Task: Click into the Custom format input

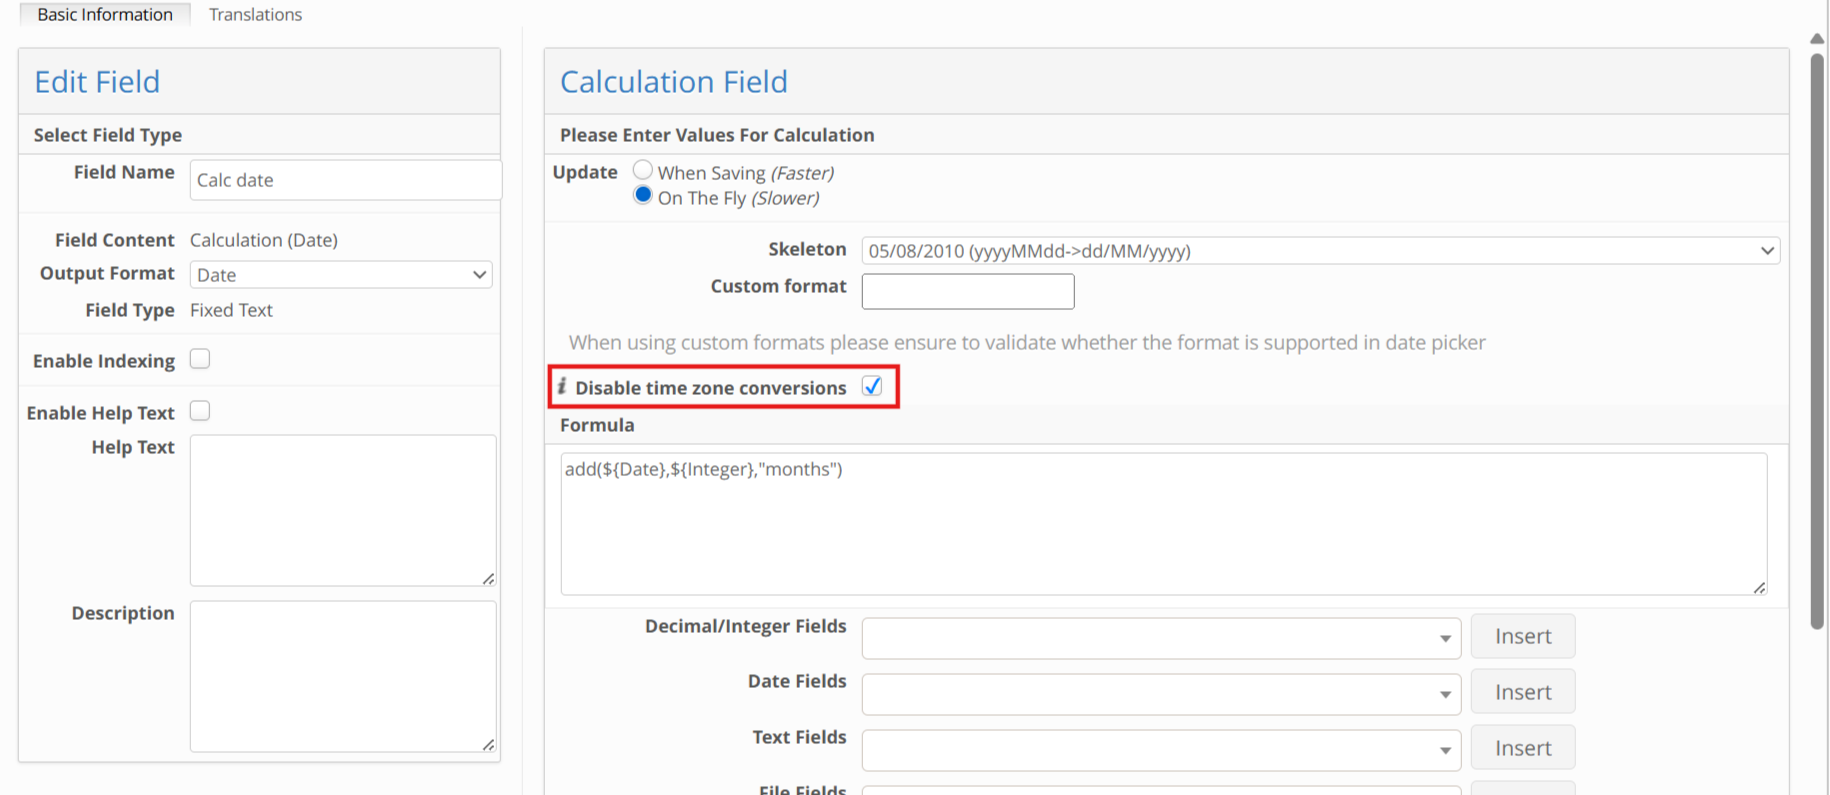Action: point(968,291)
